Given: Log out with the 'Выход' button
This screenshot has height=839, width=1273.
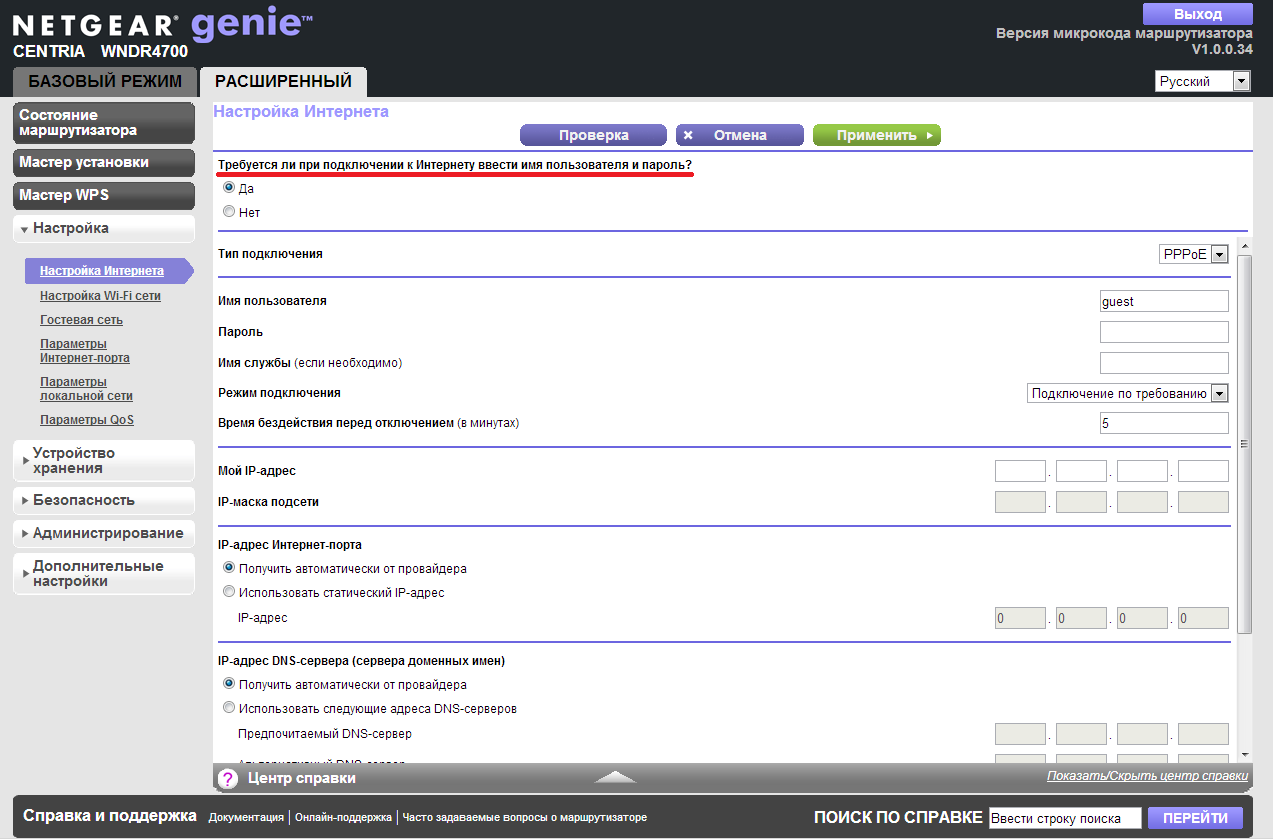Looking at the screenshot, I should point(1197,14).
